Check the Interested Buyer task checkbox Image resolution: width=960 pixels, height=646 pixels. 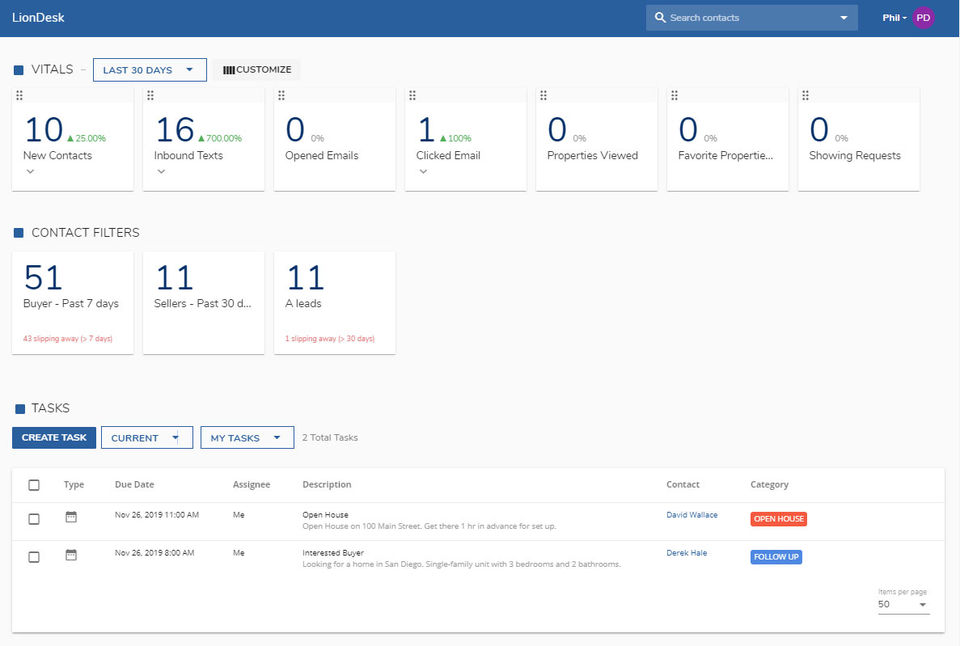pos(34,557)
